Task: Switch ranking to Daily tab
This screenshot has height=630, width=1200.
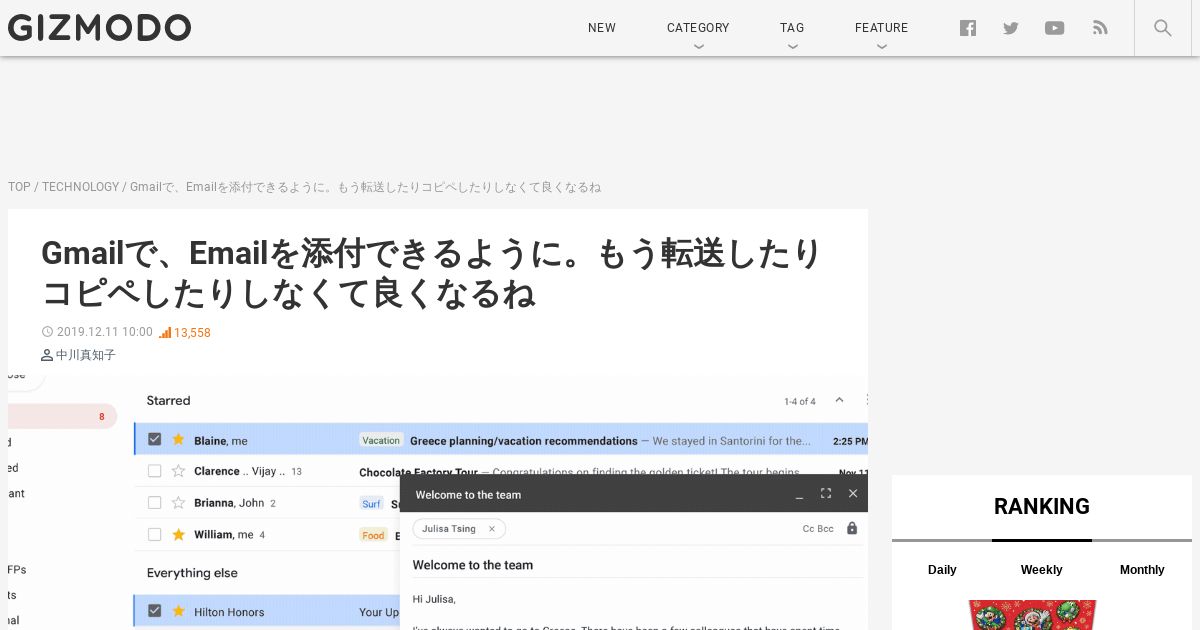Action: click(x=942, y=570)
